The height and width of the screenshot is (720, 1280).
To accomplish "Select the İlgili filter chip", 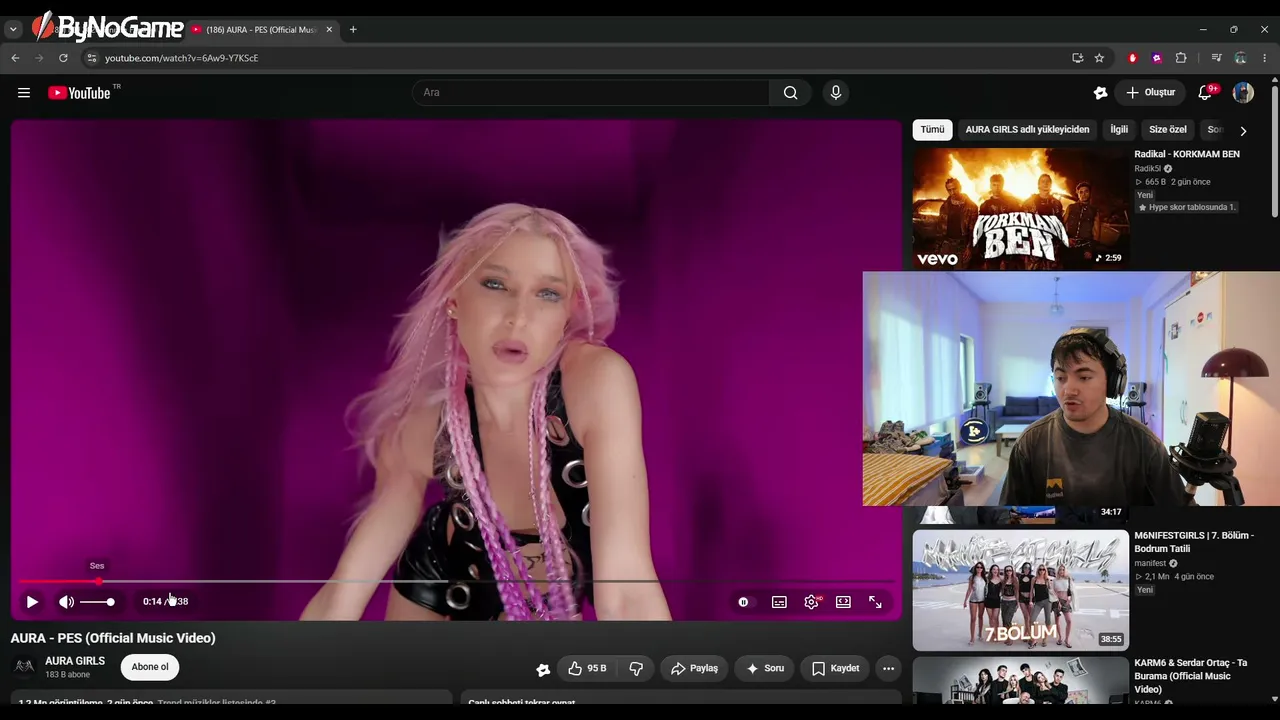I will click(1119, 130).
